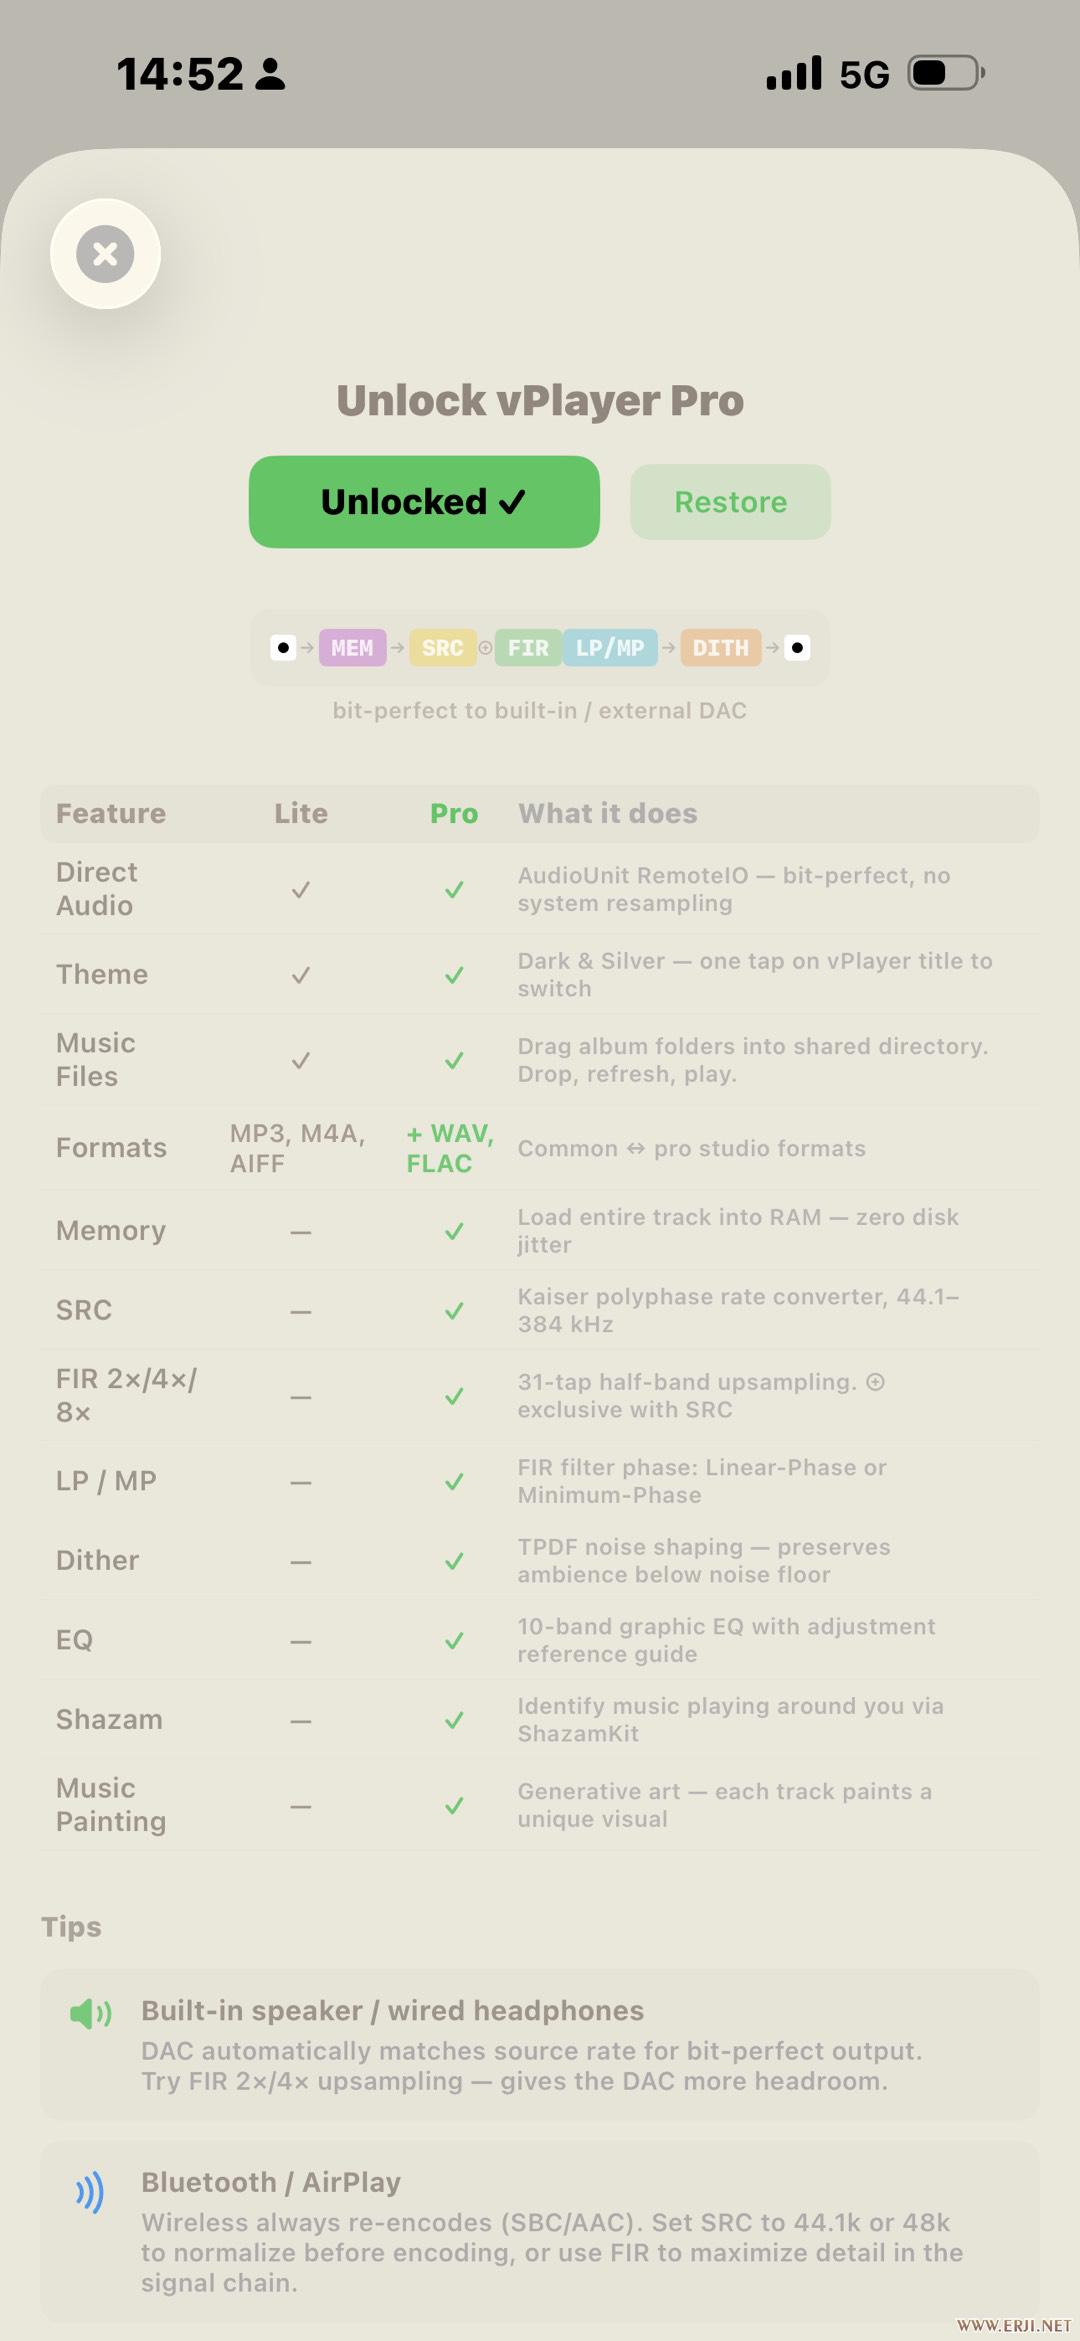
Task: Select the DITH chip in signal chain
Action: click(721, 648)
